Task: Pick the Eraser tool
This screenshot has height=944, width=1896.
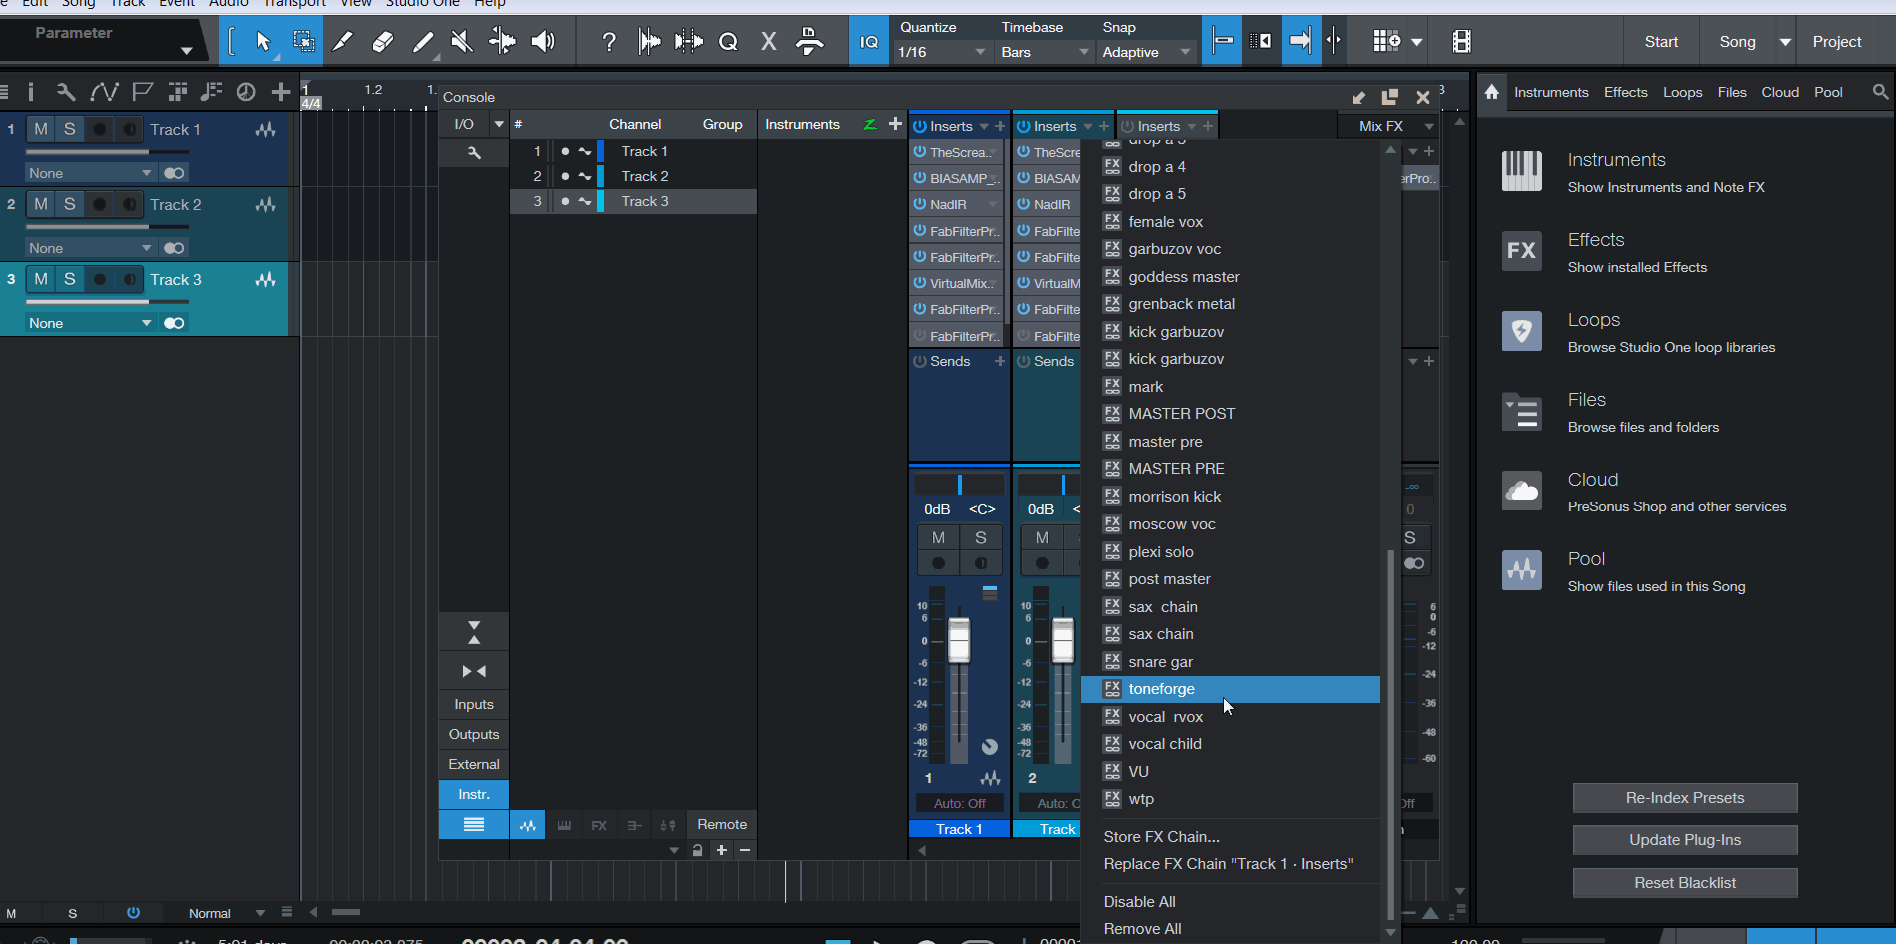Action: [383, 41]
